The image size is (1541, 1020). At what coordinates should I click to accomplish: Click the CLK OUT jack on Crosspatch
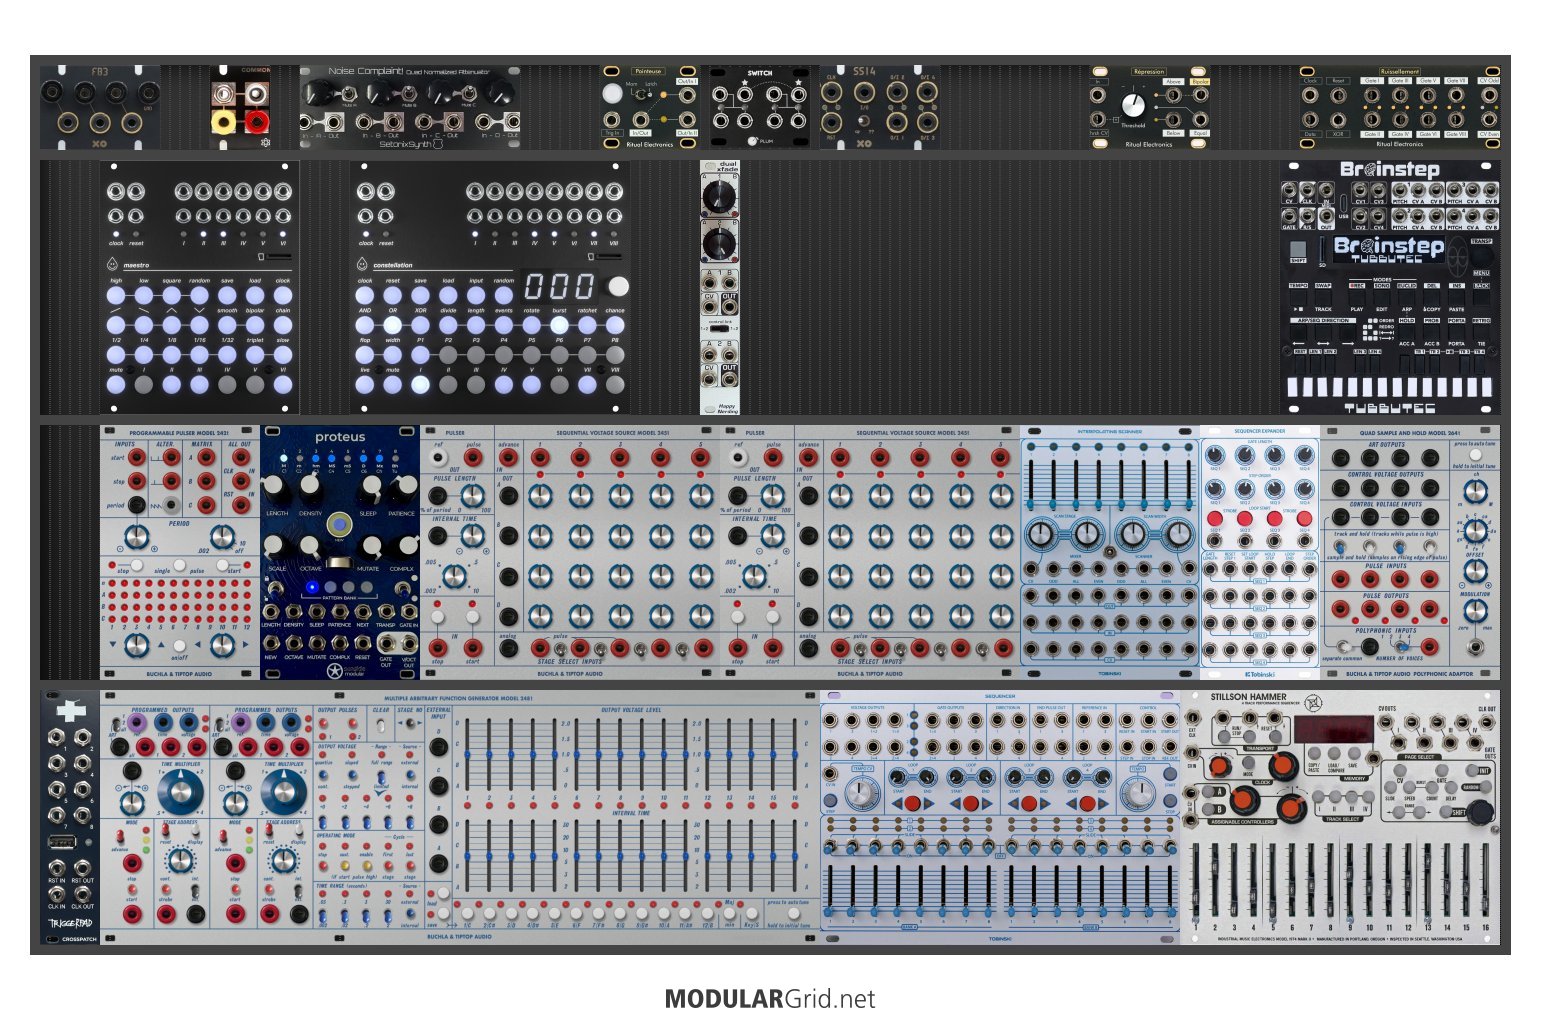(x=82, y=894)
